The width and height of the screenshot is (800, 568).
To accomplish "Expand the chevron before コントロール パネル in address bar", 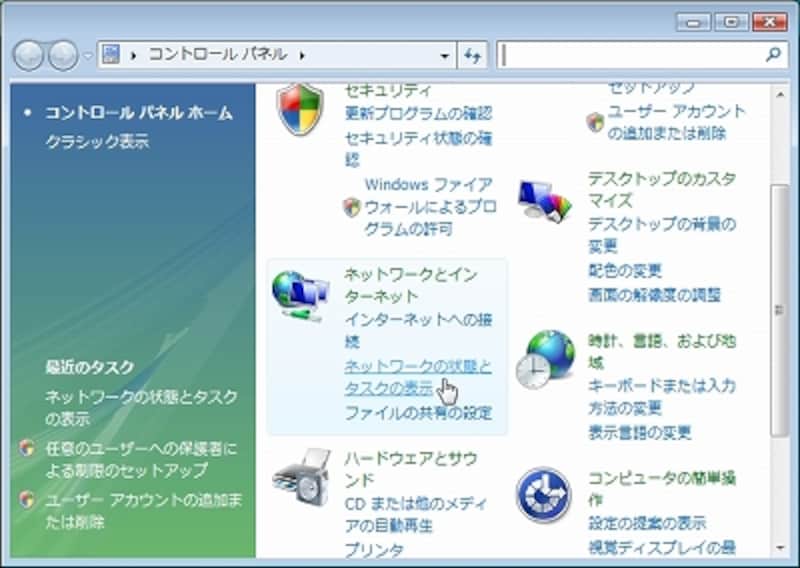I will tap(133, 55).
